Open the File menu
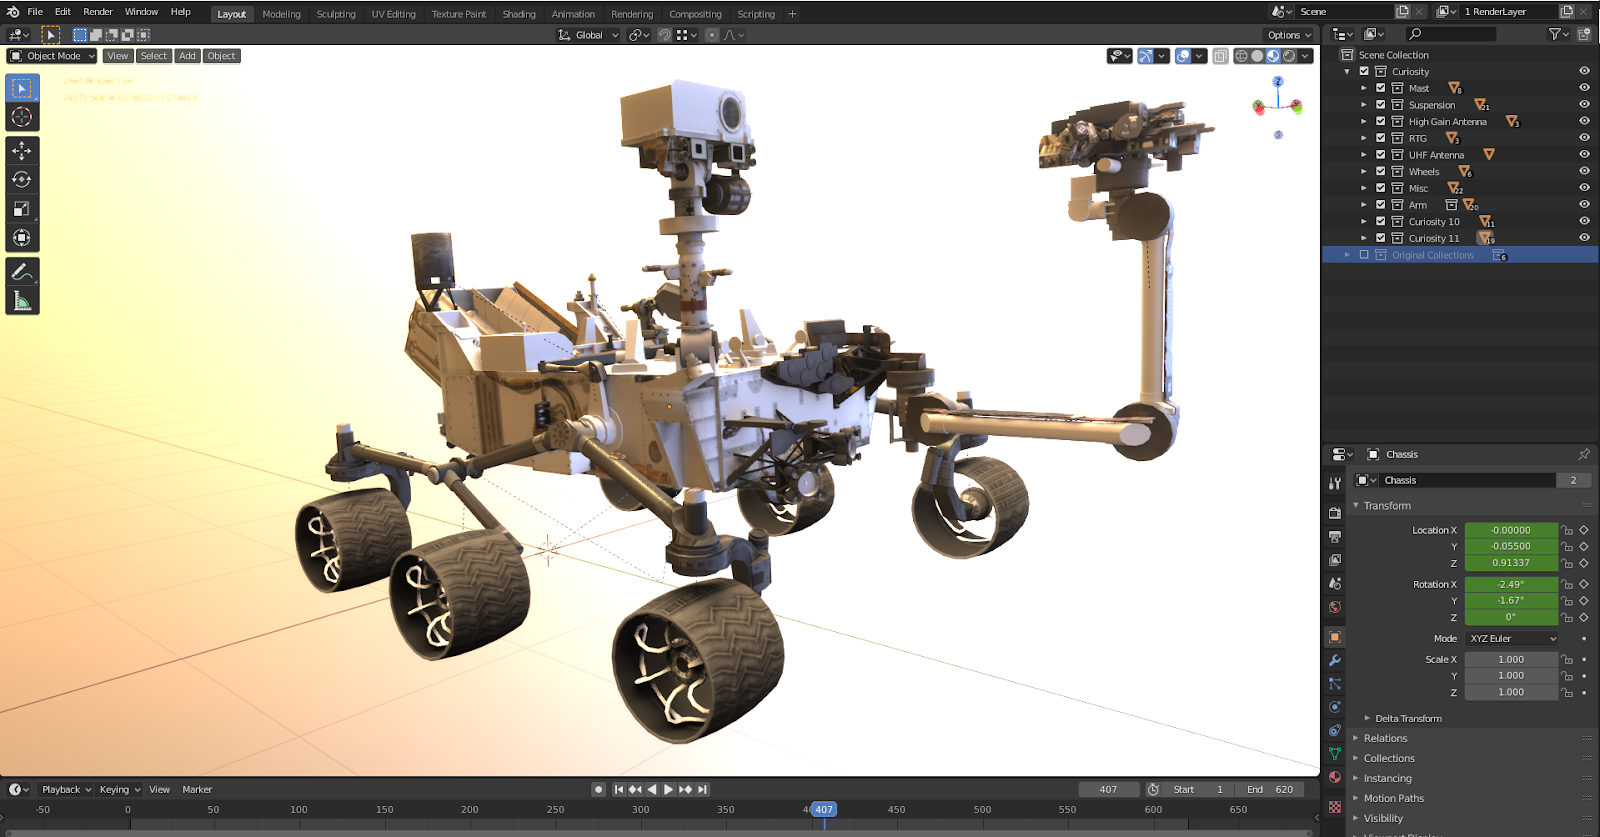Image resolution: width=1600 pixels, height=837 pixels. 35,12
